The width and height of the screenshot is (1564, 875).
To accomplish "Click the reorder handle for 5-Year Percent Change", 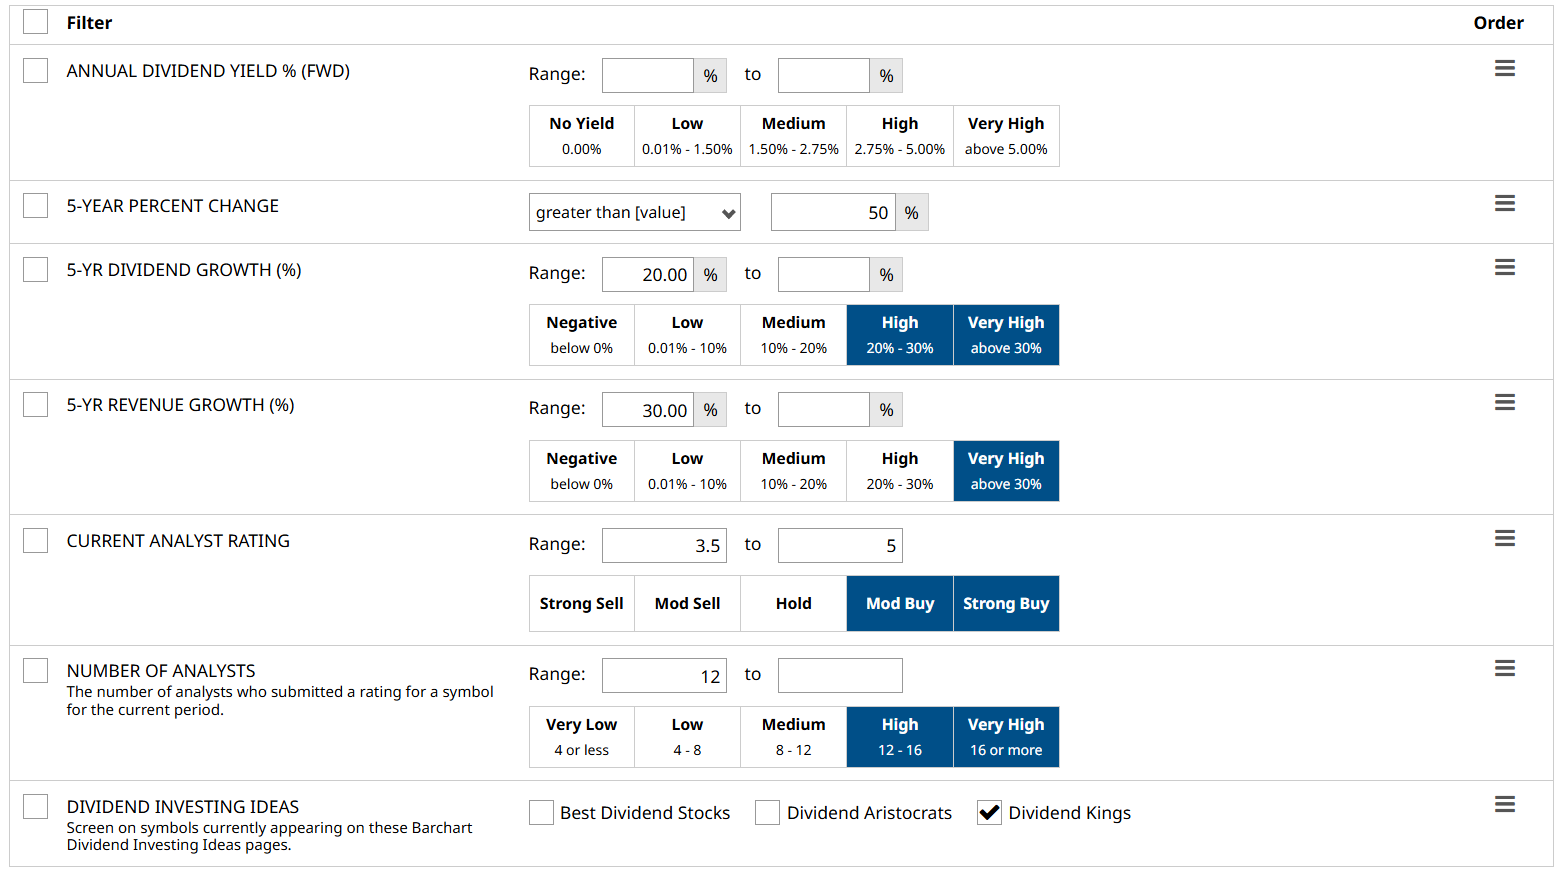I will tap(1504, 204).
